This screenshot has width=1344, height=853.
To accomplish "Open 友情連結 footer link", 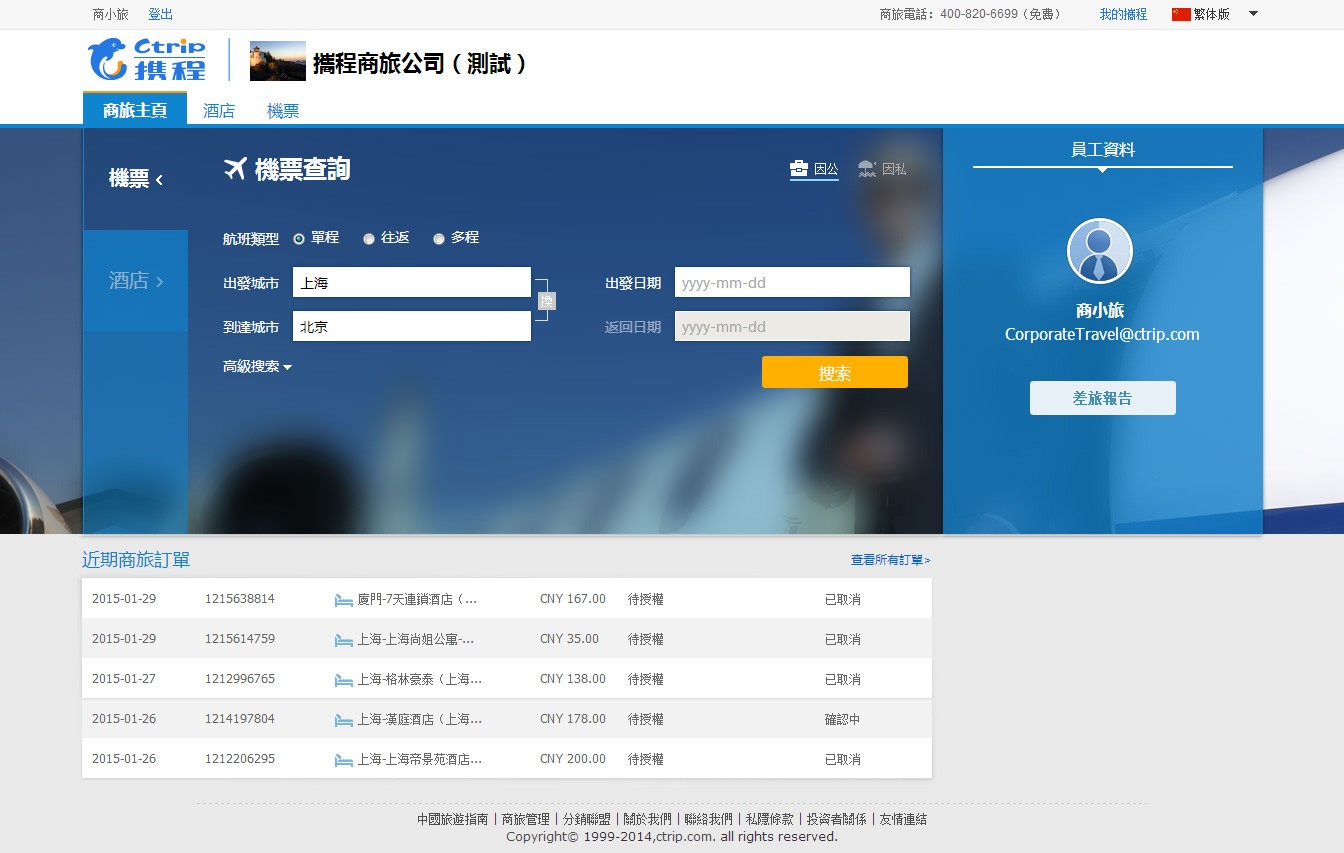I will click(x=903, y=819).
